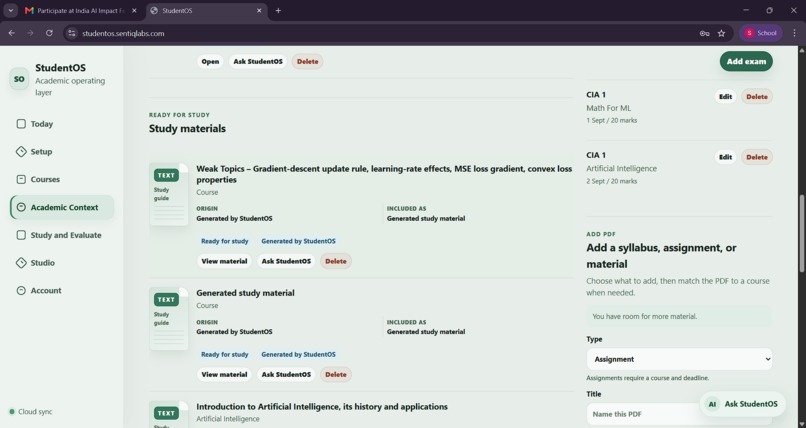Click the top Open button
Viewport: 806px width, 428px height.
210,61
